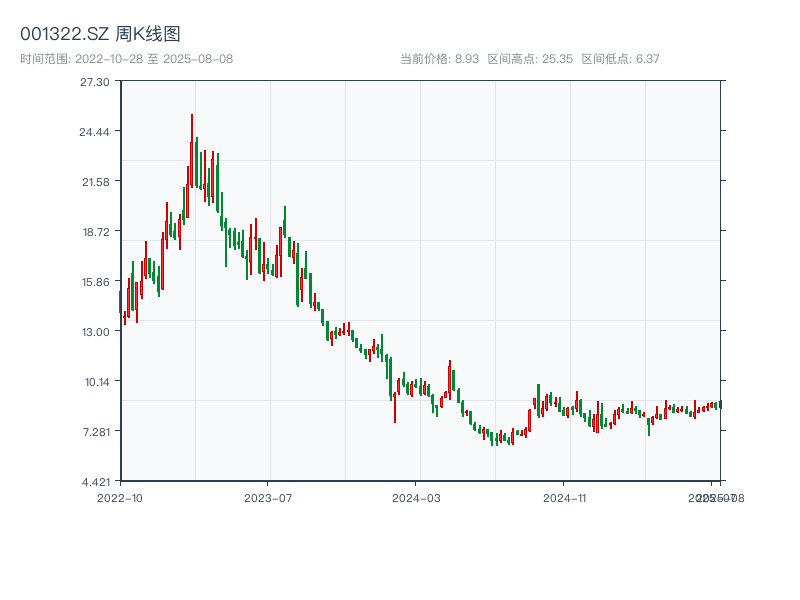Click the 13.00 y-axis value
The height and width of the screenshot is (600, 800).
pos(95,333)
